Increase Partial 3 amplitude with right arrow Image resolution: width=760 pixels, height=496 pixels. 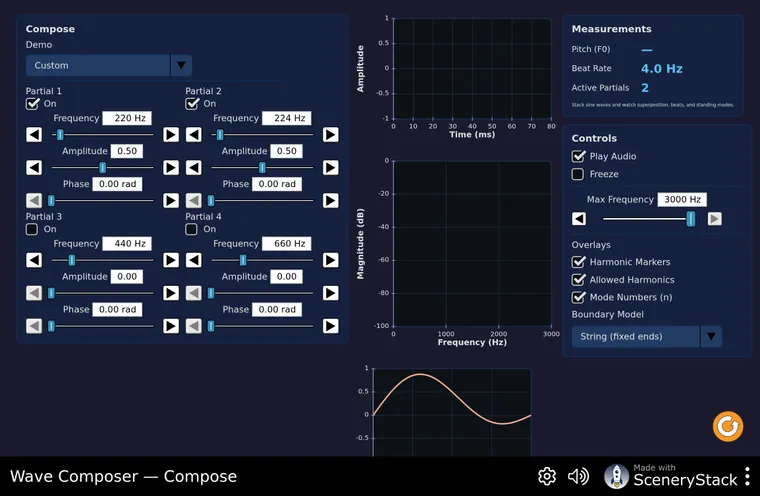tap(171, 293)
